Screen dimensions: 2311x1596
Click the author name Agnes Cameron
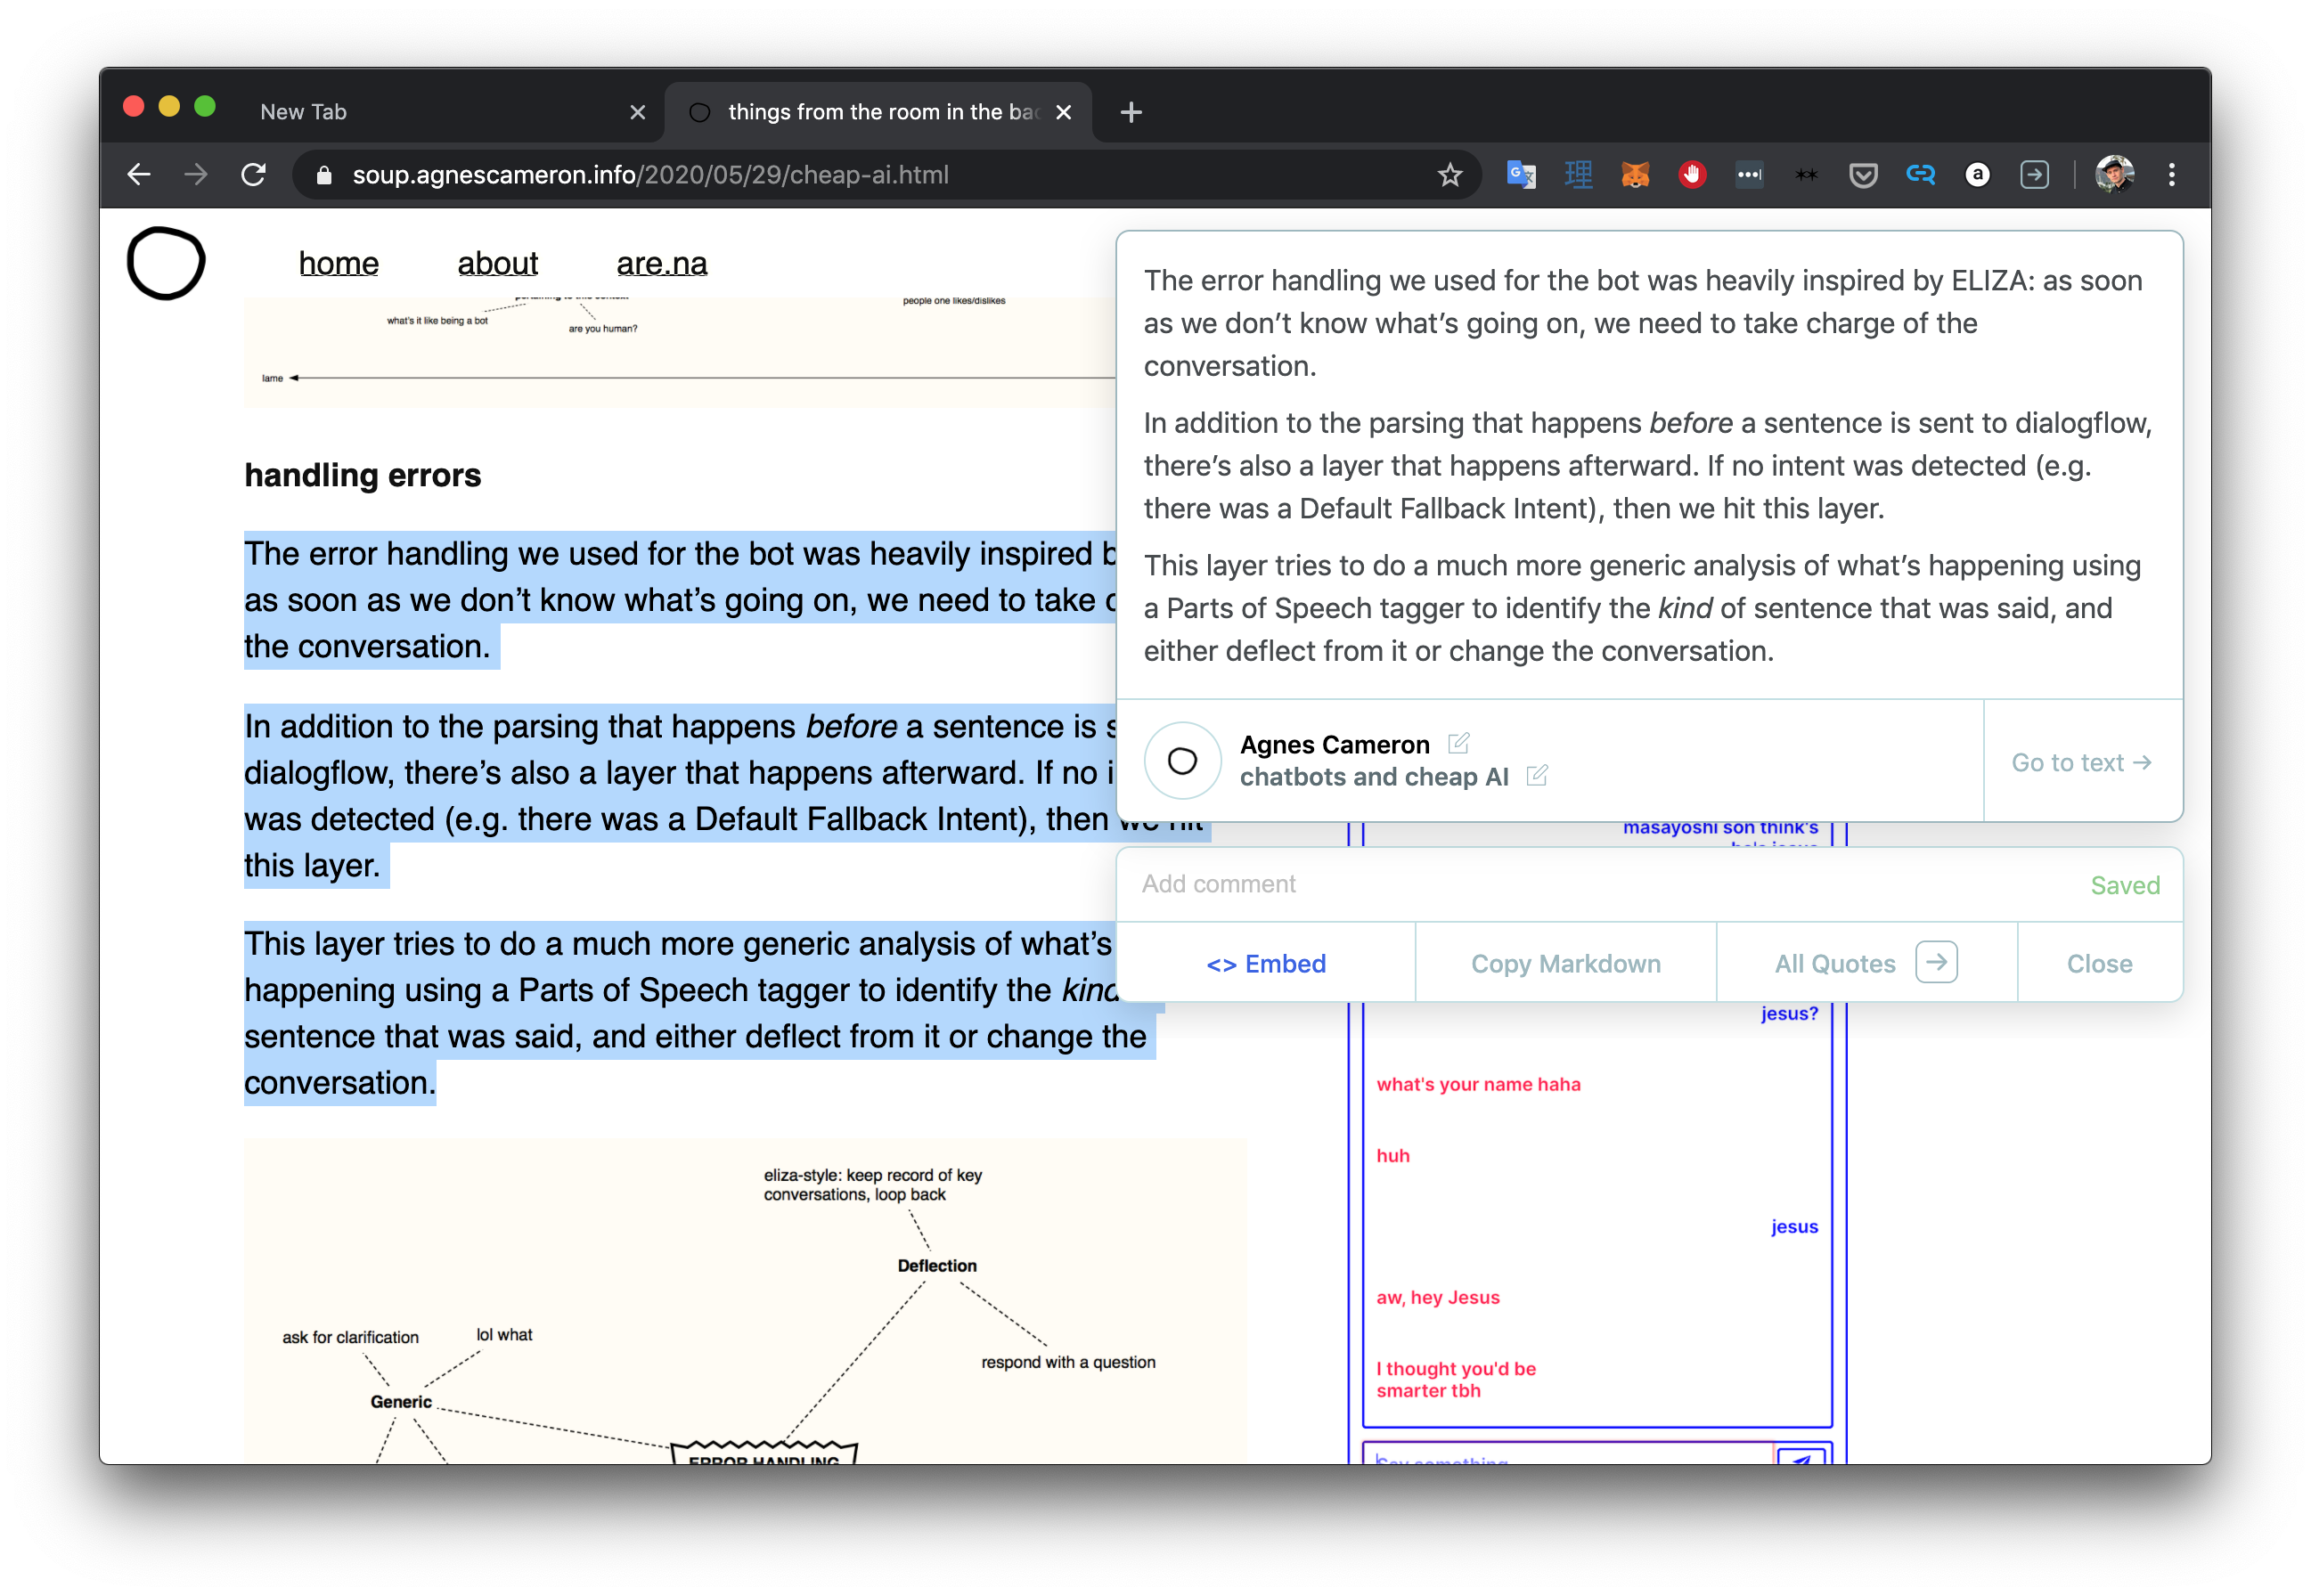coord(1334,744)
